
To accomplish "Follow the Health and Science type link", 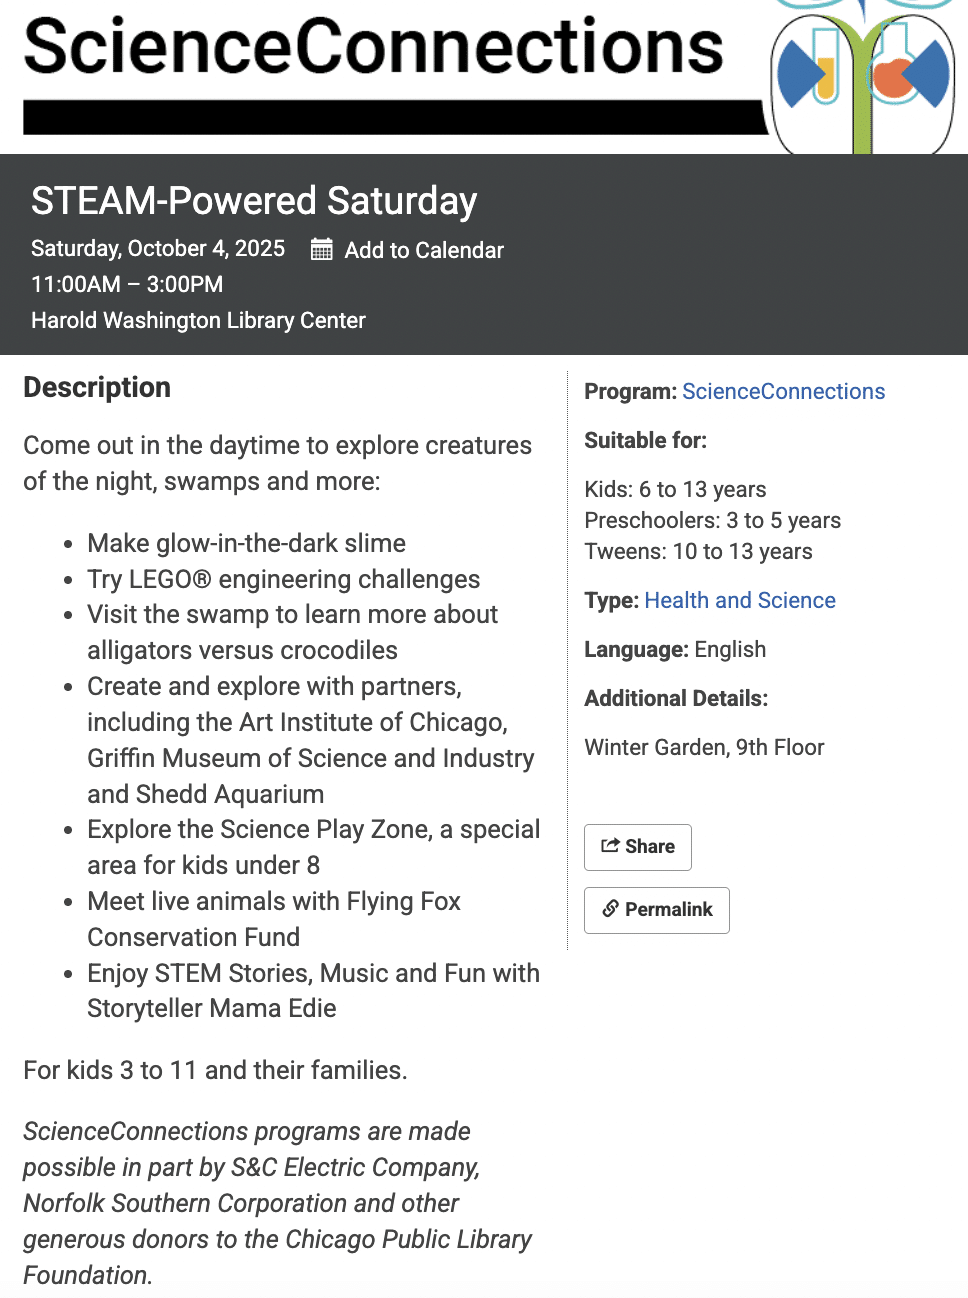I will [x=740, y=600].
